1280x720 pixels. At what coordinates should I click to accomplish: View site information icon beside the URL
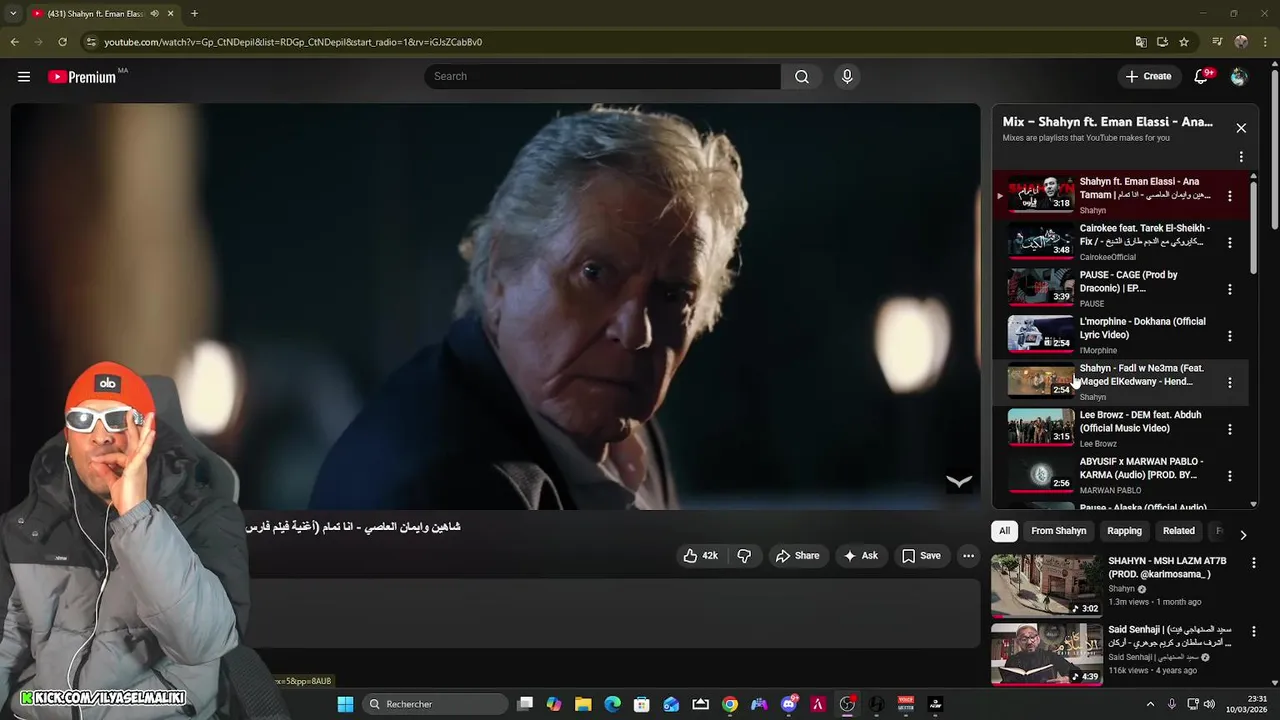(91, 42)
